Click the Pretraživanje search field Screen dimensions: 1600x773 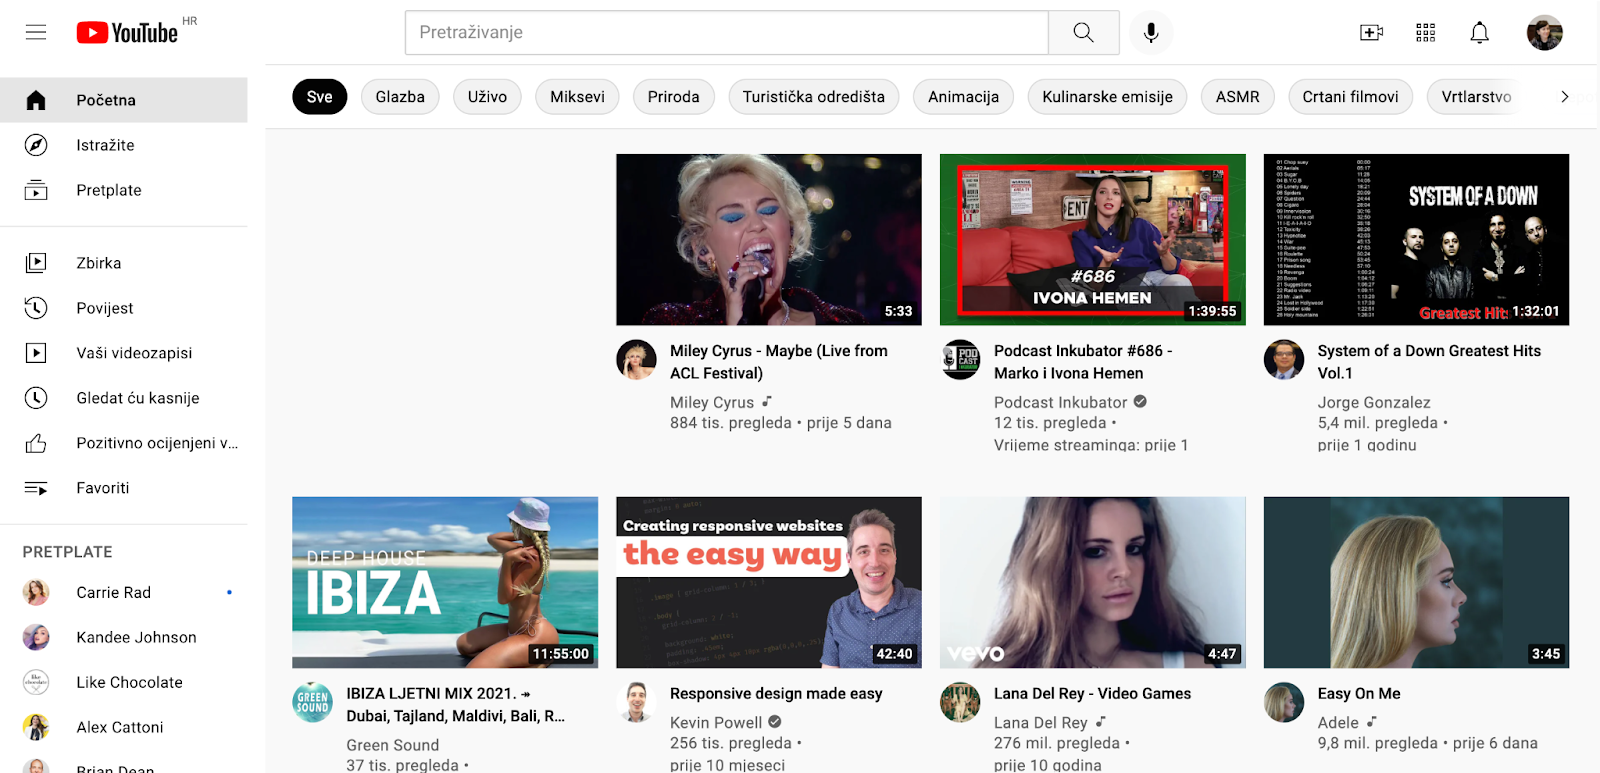click(727, 32)
